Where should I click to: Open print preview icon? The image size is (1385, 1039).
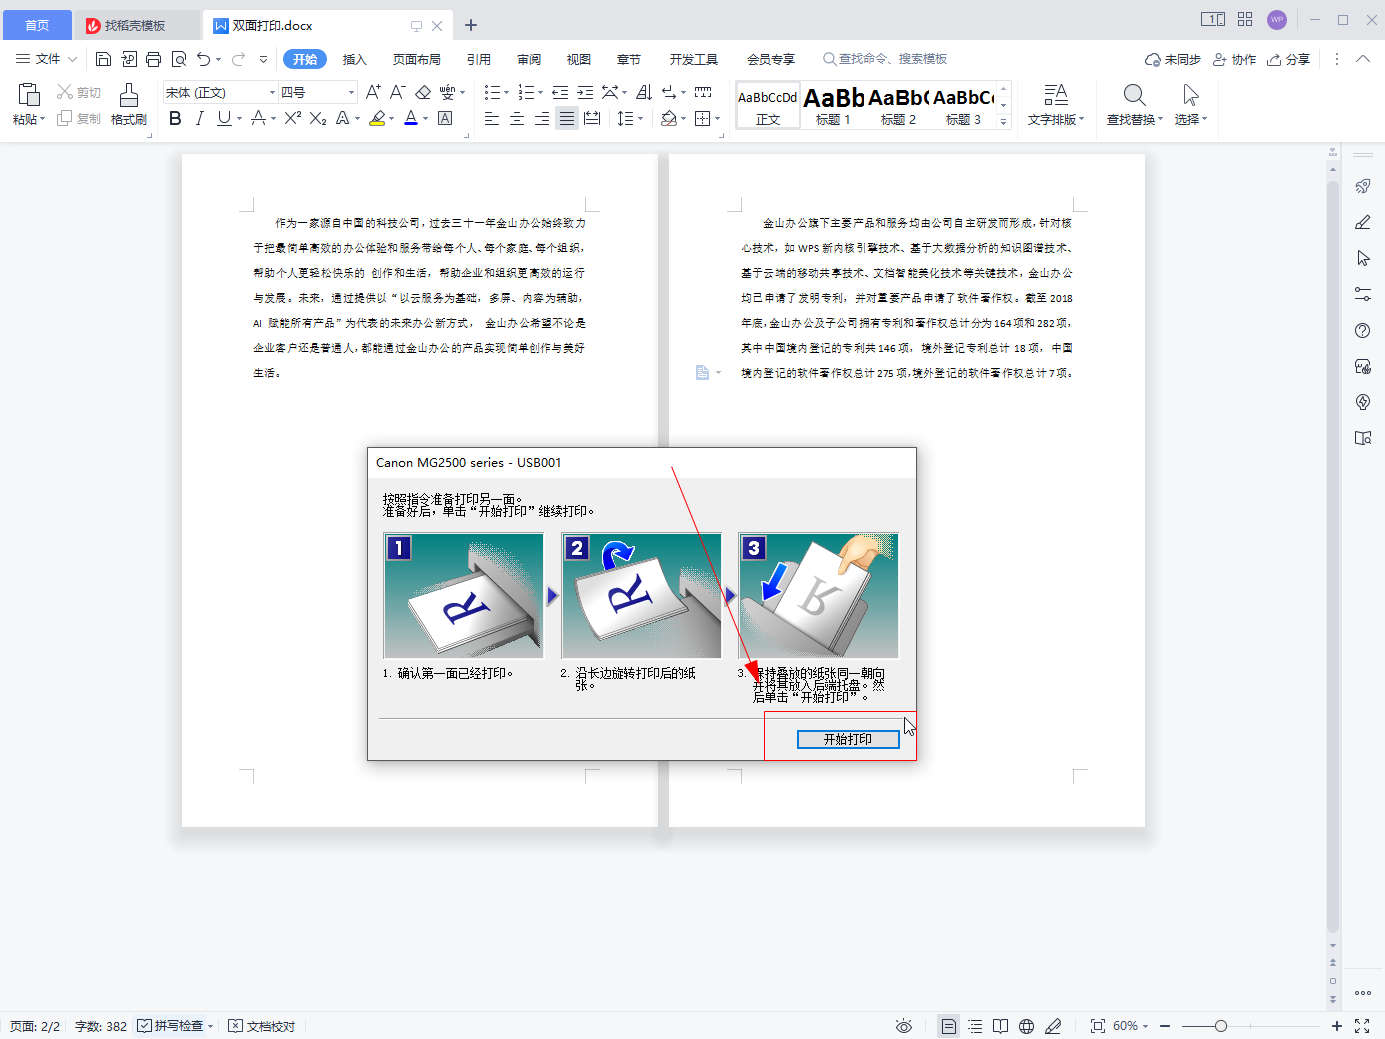[x=179, y=59]
